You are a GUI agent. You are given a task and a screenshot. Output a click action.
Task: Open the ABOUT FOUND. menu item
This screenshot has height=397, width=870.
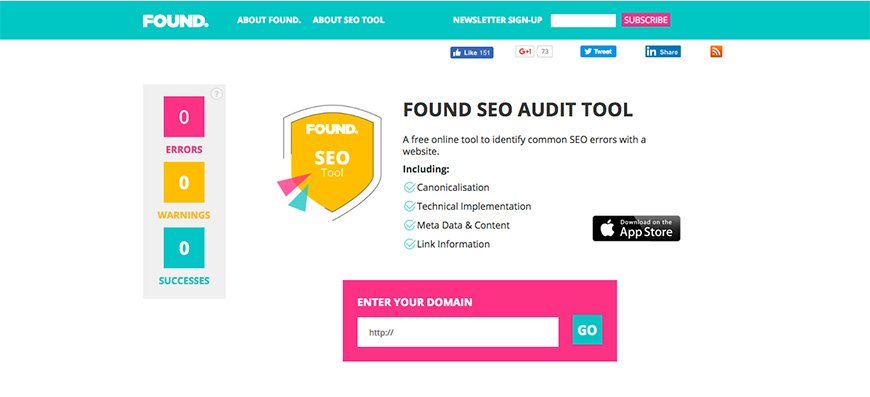tap(269, 20)
